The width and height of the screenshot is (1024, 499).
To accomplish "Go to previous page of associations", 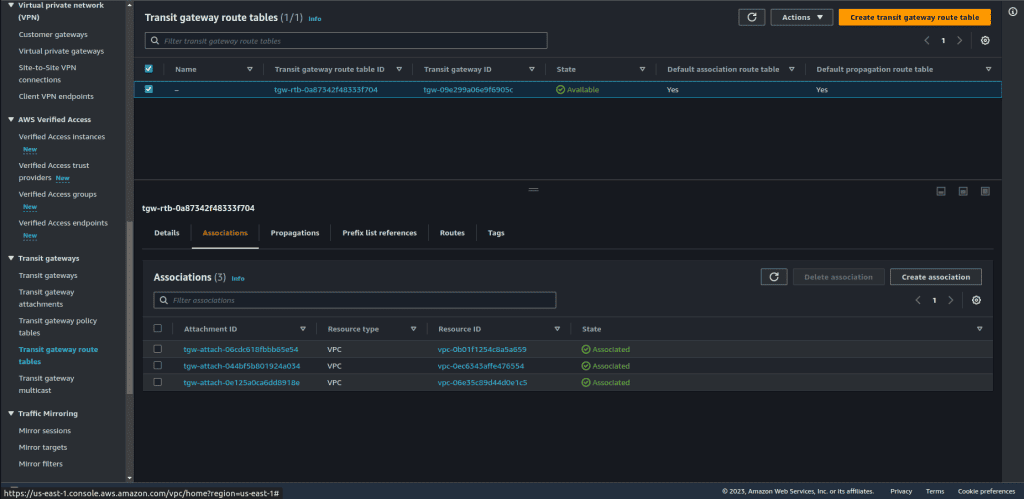I will click(918, 300).
